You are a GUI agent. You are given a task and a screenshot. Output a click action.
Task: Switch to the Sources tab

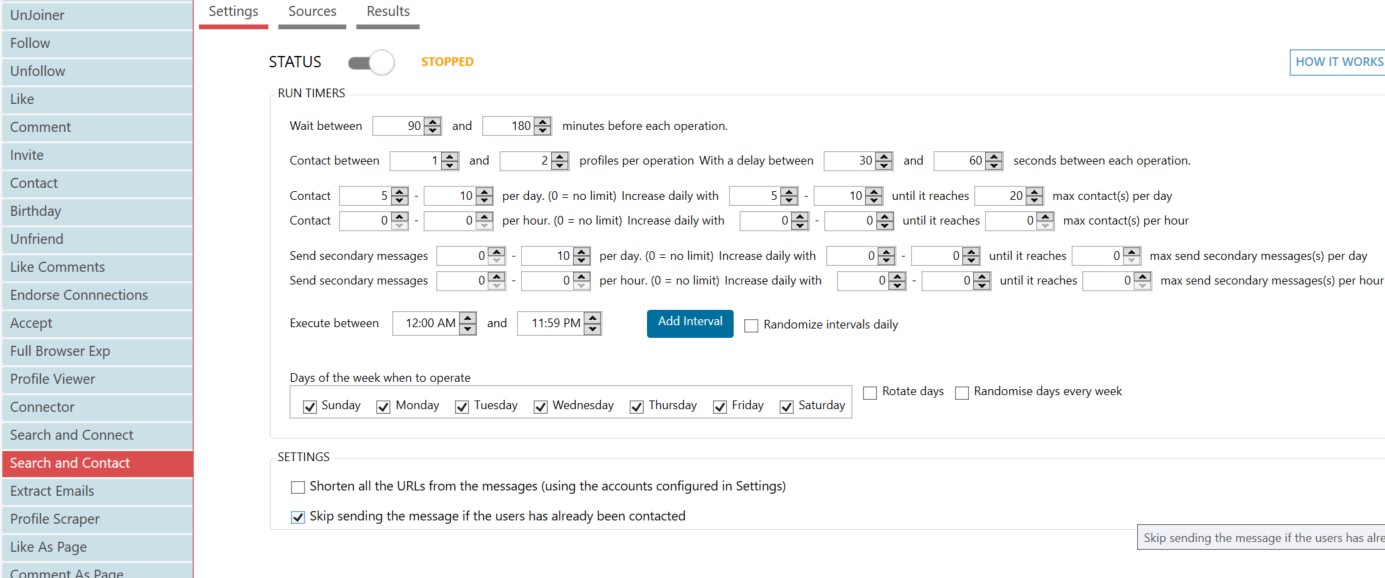tap(312, 12)
